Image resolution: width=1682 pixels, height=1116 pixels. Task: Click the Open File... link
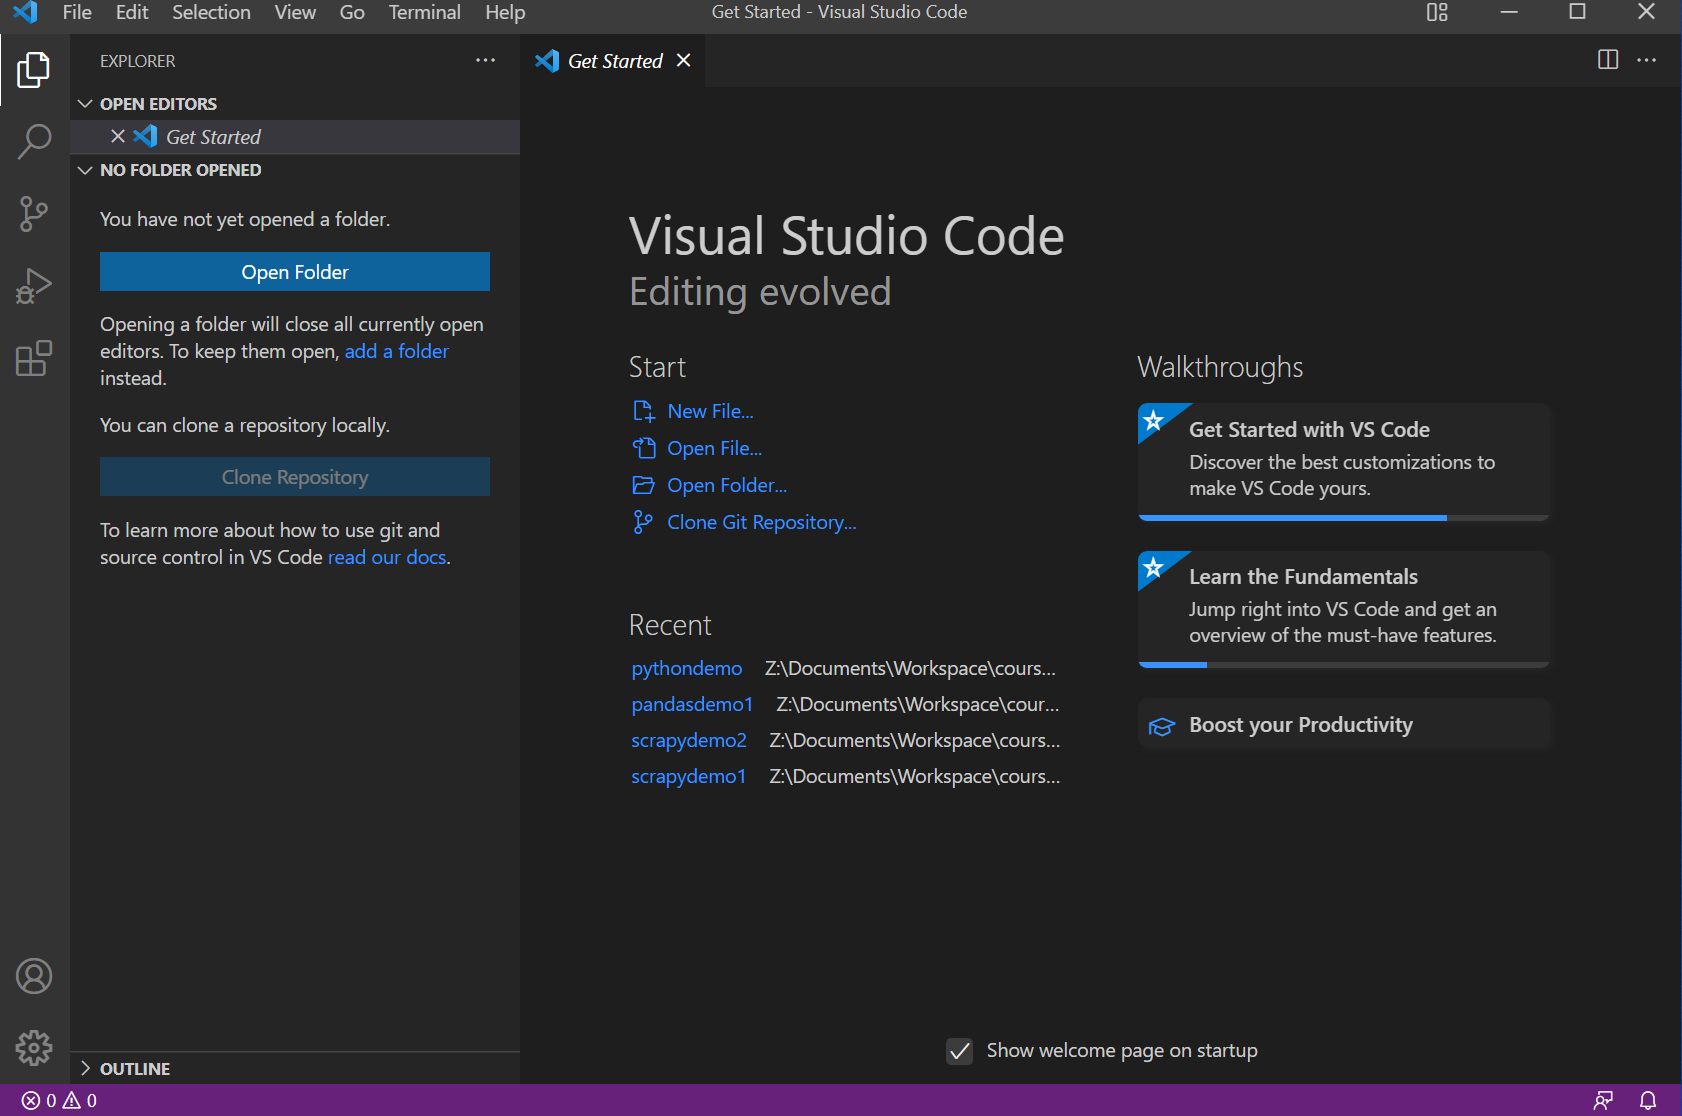coord(715,448)
